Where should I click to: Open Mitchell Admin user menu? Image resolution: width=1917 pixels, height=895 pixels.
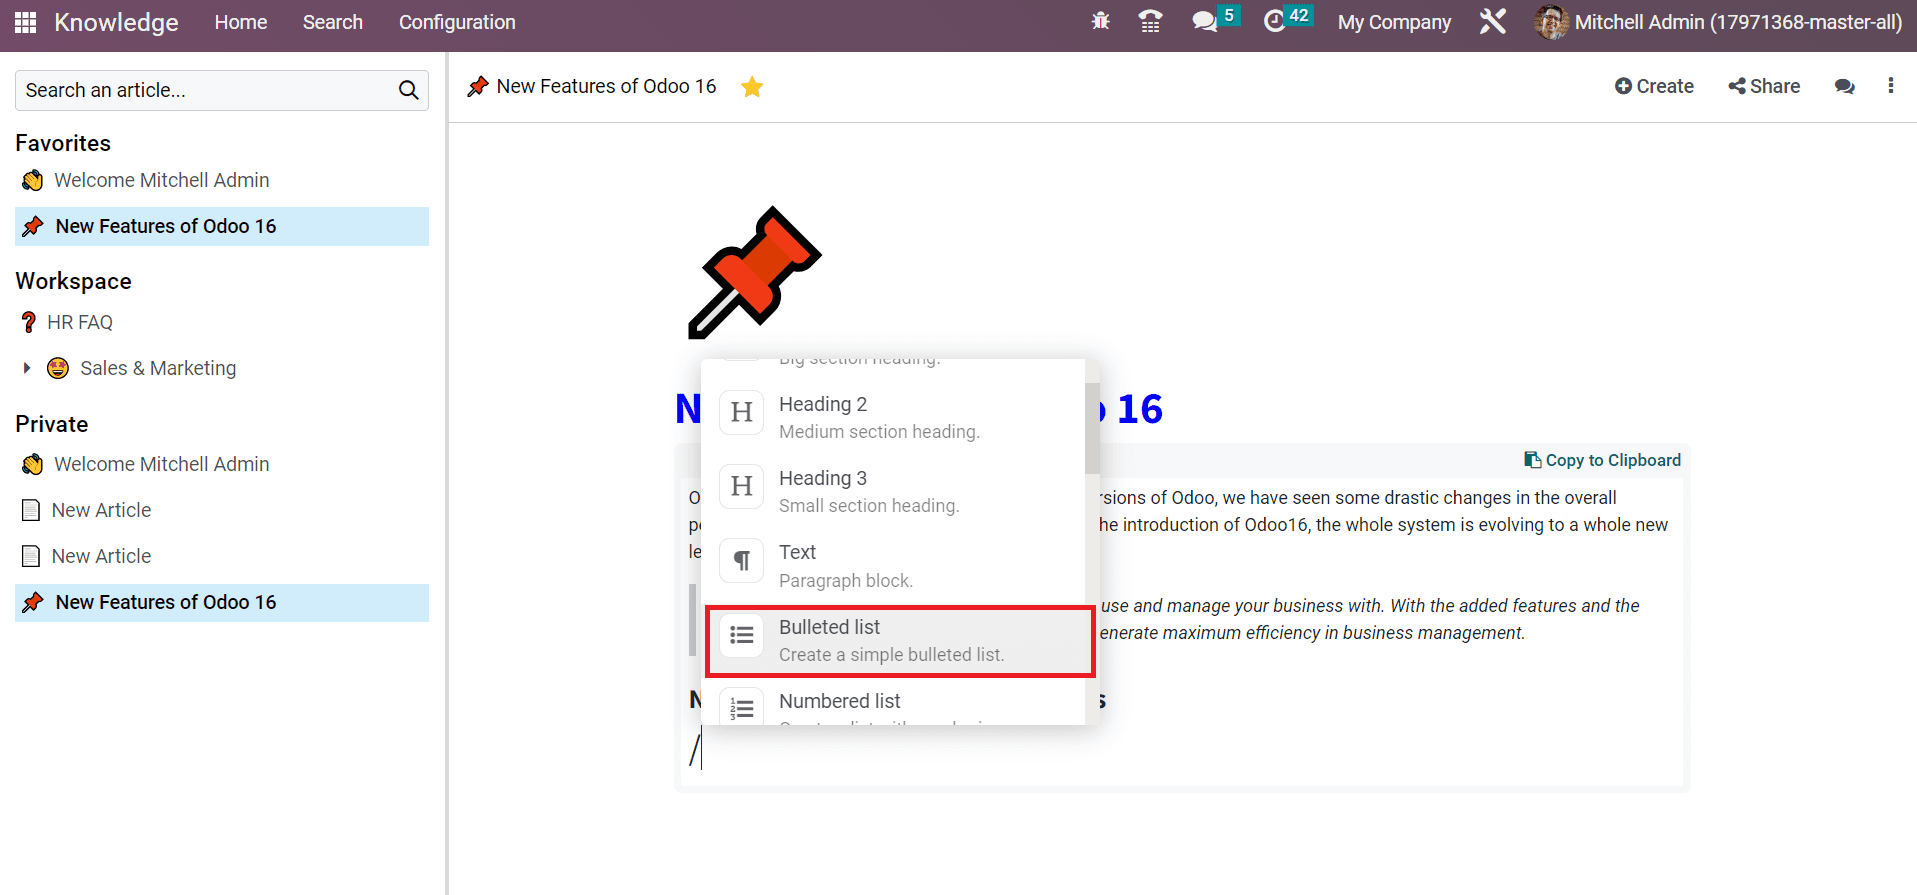(x=1718, y=22)
